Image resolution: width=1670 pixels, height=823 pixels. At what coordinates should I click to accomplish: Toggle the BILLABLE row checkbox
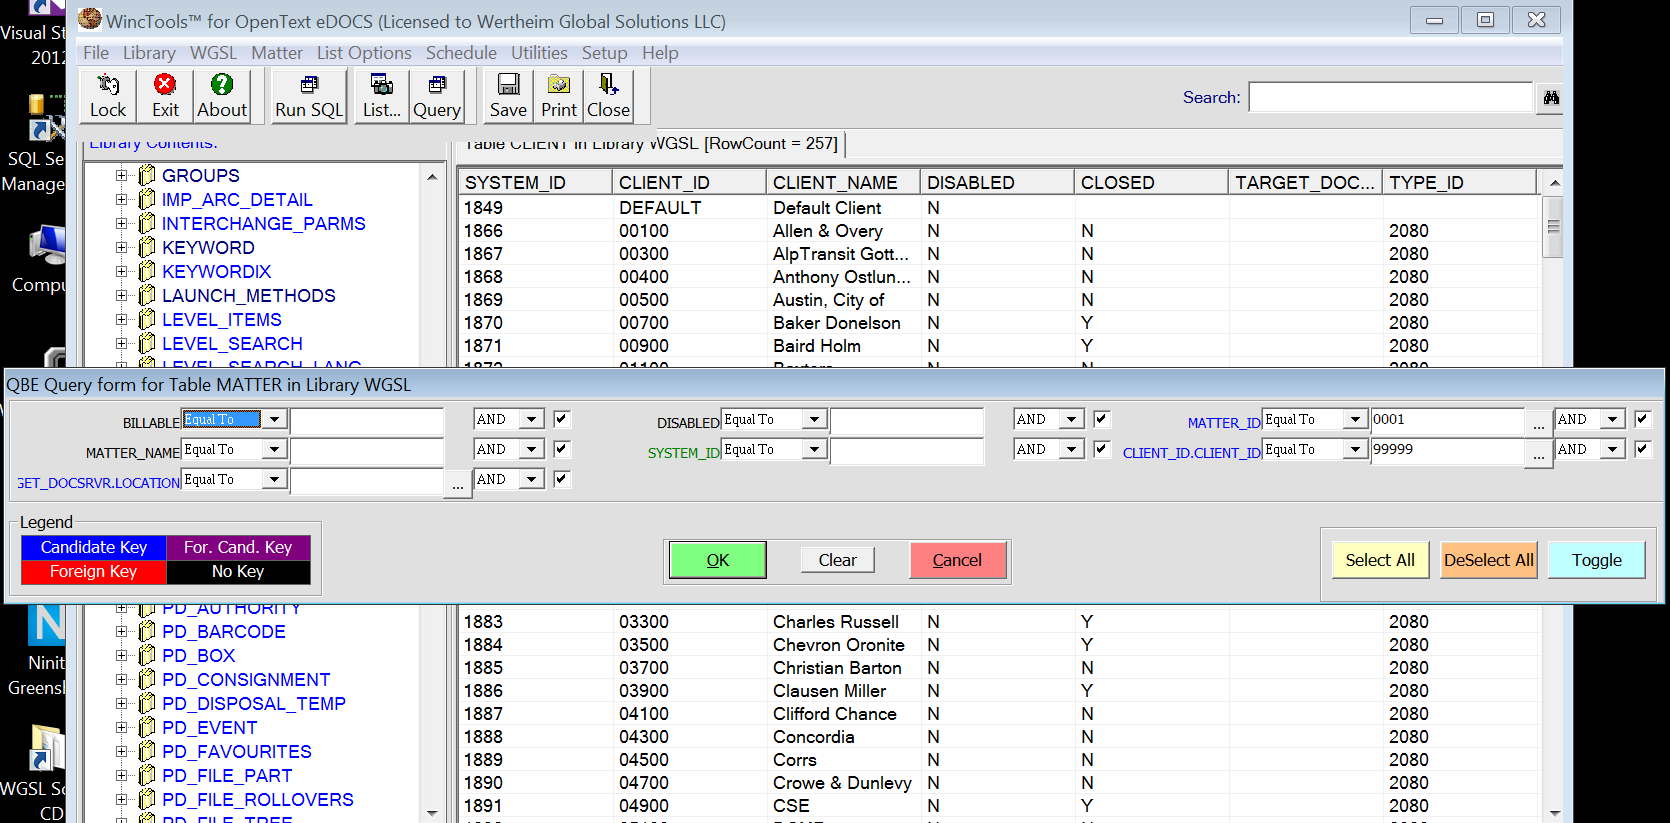click(x=562, y=419)
